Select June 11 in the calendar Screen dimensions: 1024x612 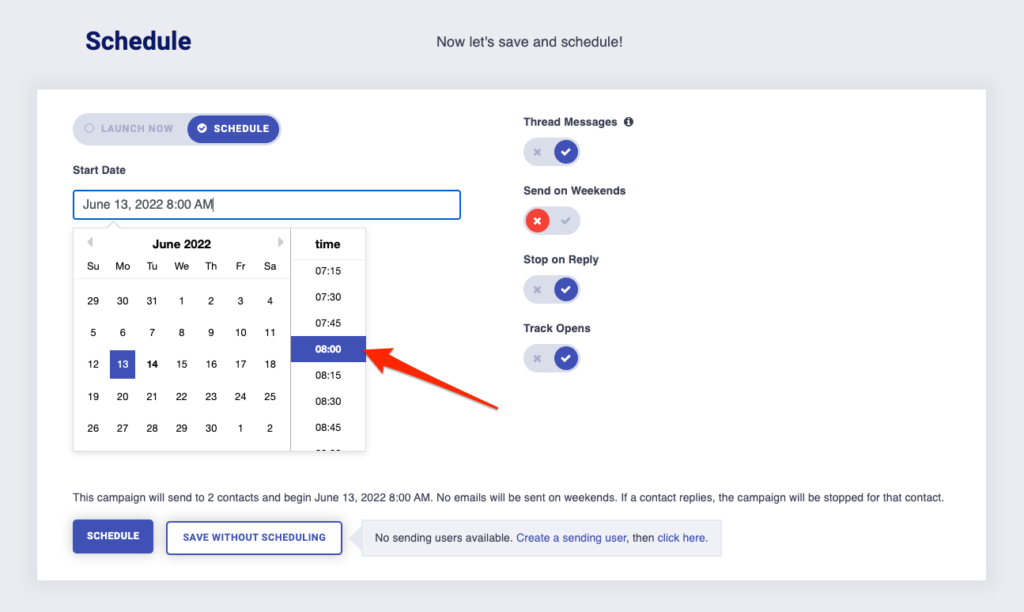[270, 332]
